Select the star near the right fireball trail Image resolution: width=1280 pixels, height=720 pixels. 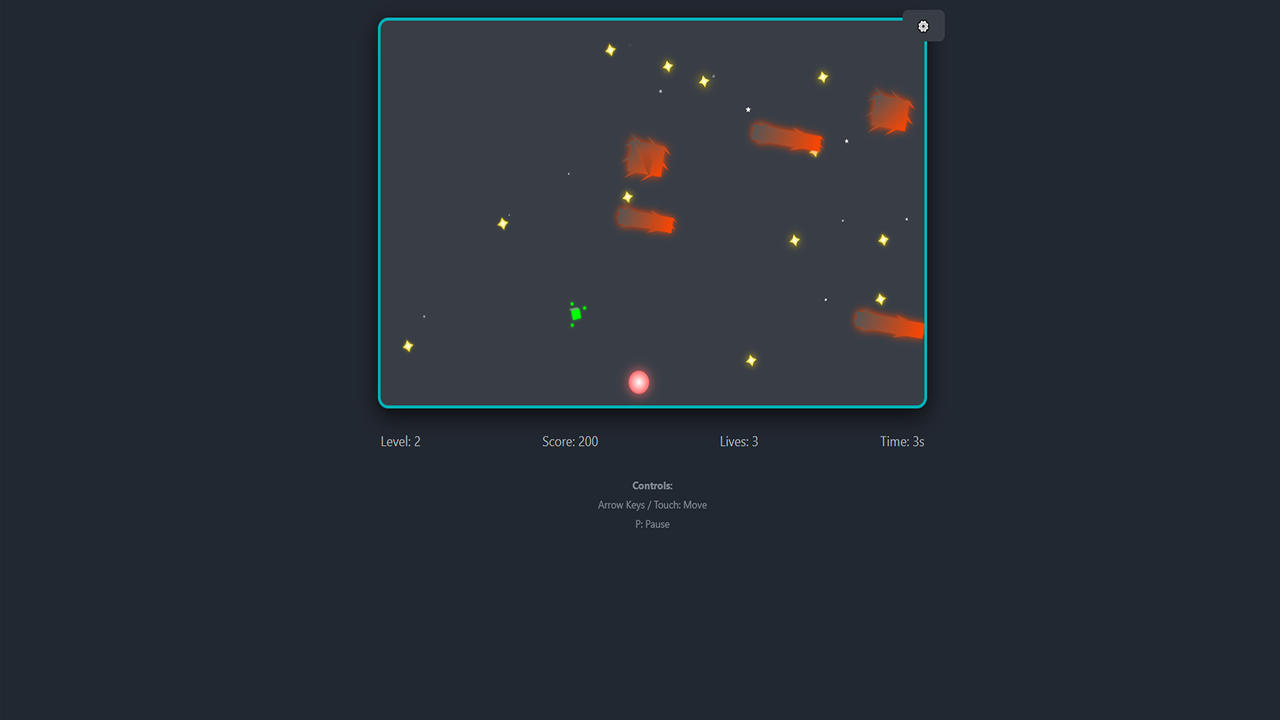(880, 297)
